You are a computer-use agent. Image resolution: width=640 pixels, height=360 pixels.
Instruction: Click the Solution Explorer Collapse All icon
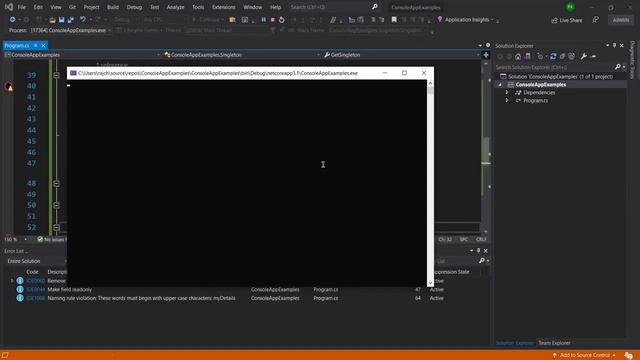(562, 56)
